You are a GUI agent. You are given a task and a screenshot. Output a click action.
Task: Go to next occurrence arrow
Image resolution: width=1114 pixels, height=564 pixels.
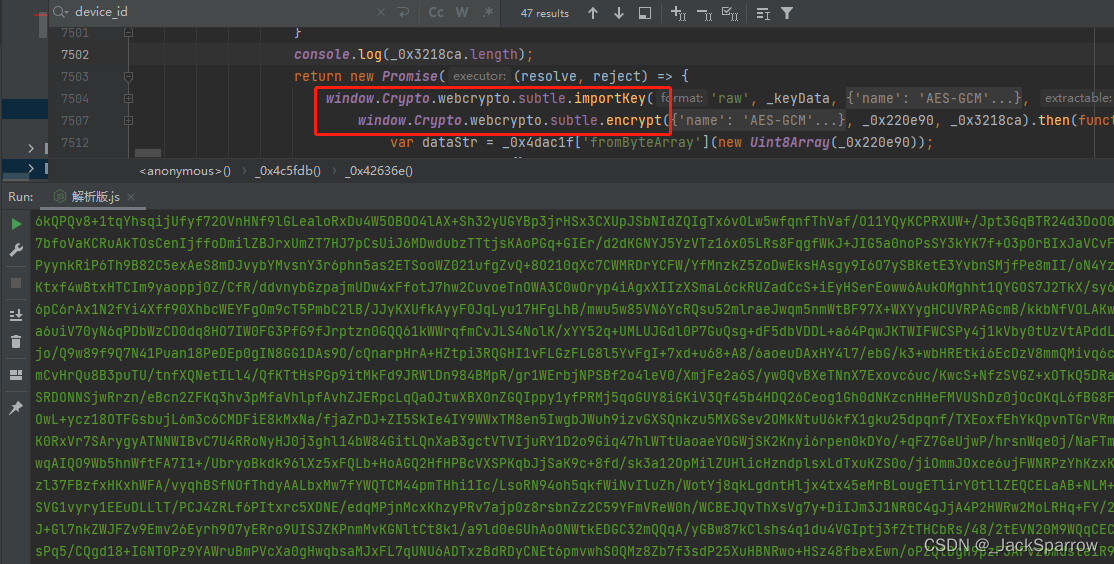click(x=619, y=13)
